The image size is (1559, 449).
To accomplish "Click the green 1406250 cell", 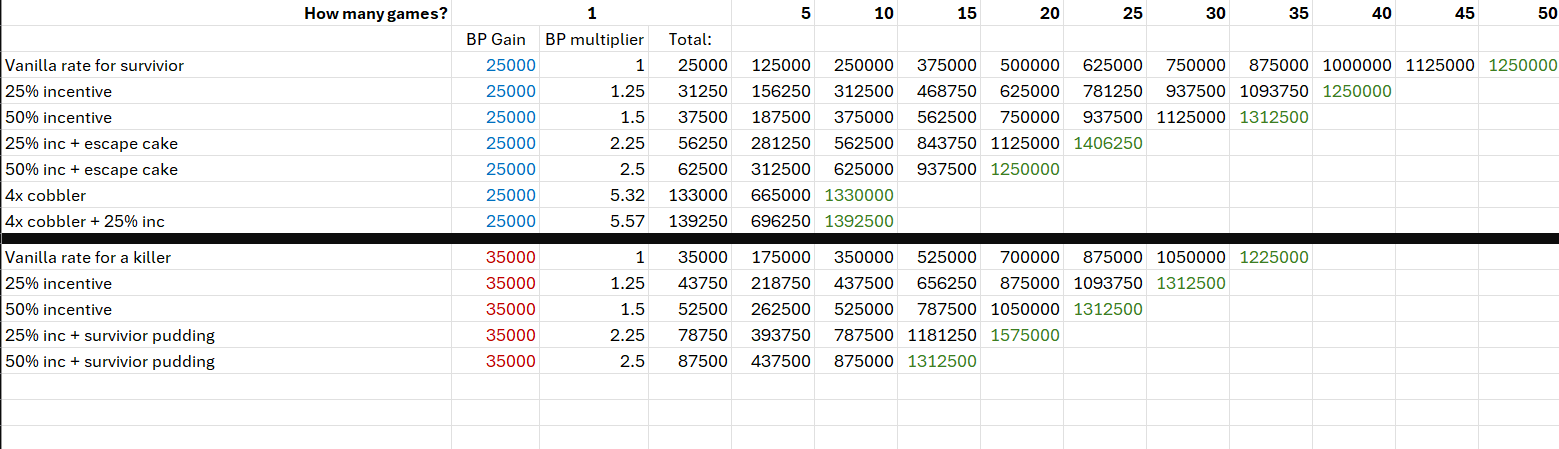I will pos(1105,143).
